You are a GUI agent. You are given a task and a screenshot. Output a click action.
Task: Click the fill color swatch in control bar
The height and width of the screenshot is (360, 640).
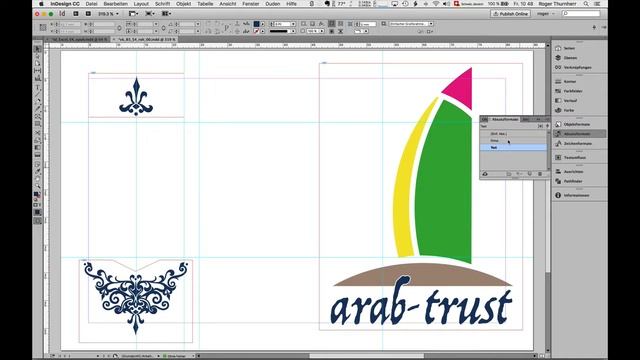click(x=256, y=24)
